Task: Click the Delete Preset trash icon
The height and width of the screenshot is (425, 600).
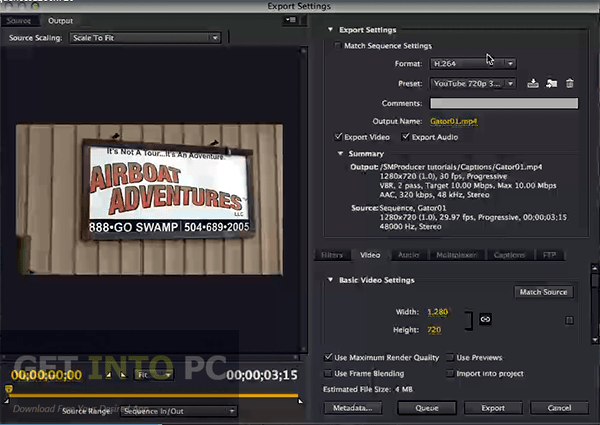Action: tap(569, 83)
